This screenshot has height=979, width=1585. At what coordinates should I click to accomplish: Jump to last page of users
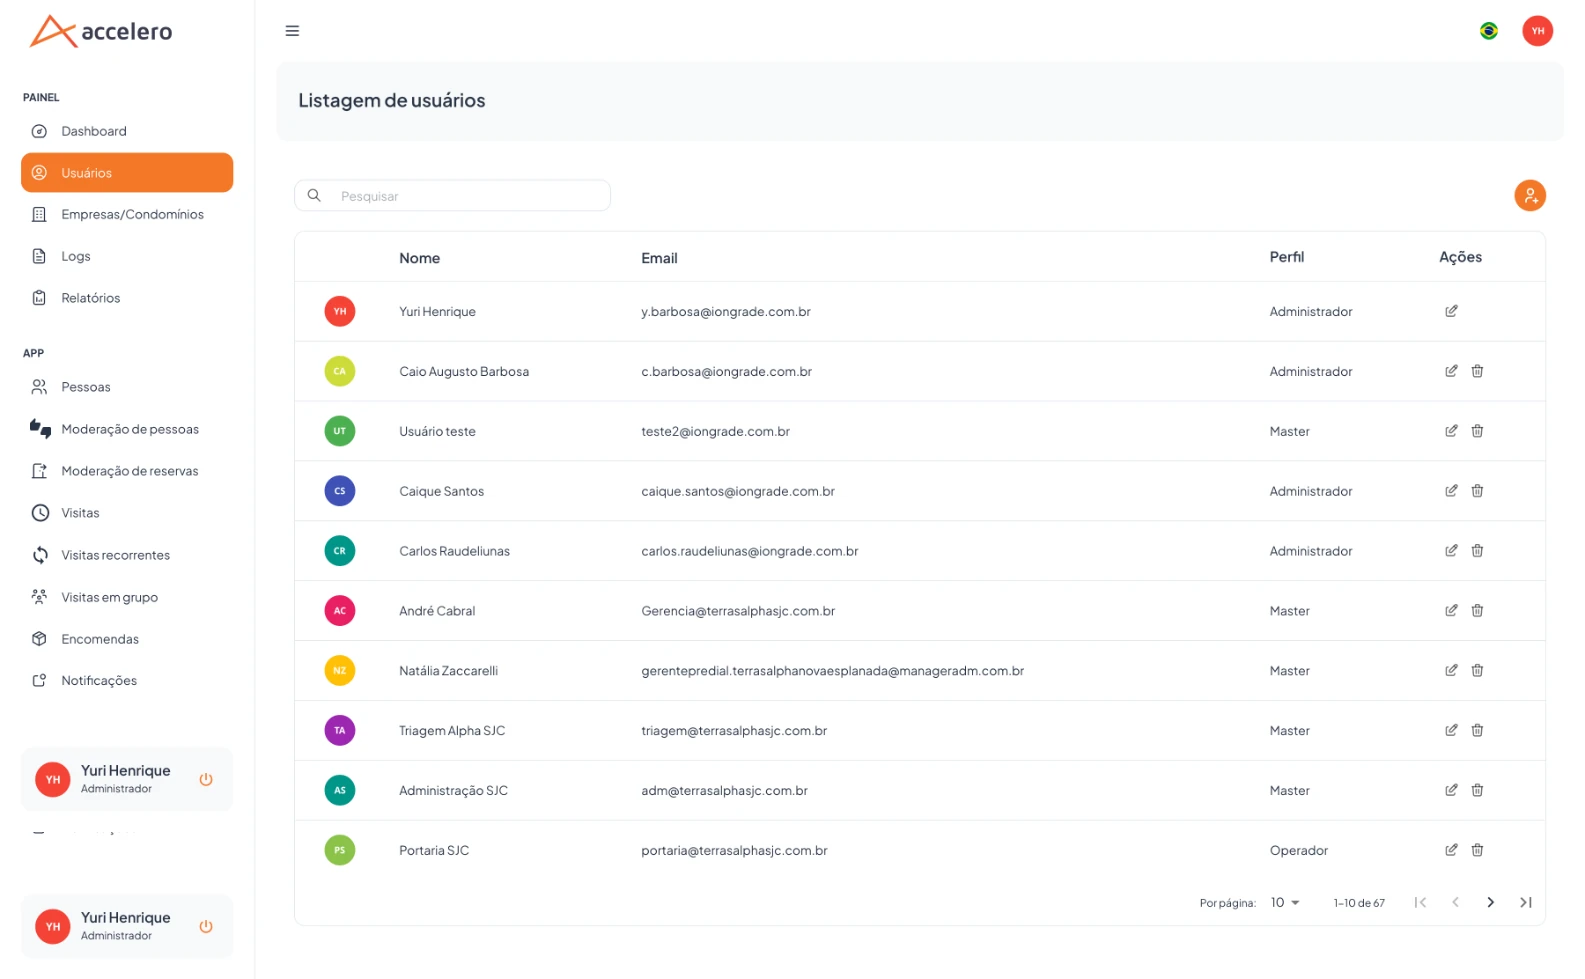click(1525, 902)
